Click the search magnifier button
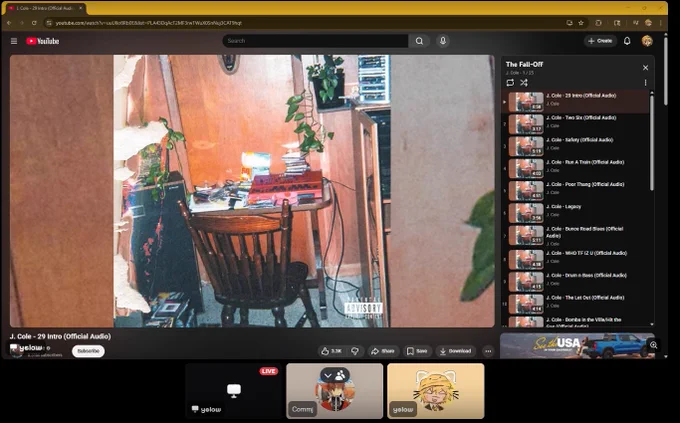The width and height of the screenshot is (680, 423). pos(419,41)
